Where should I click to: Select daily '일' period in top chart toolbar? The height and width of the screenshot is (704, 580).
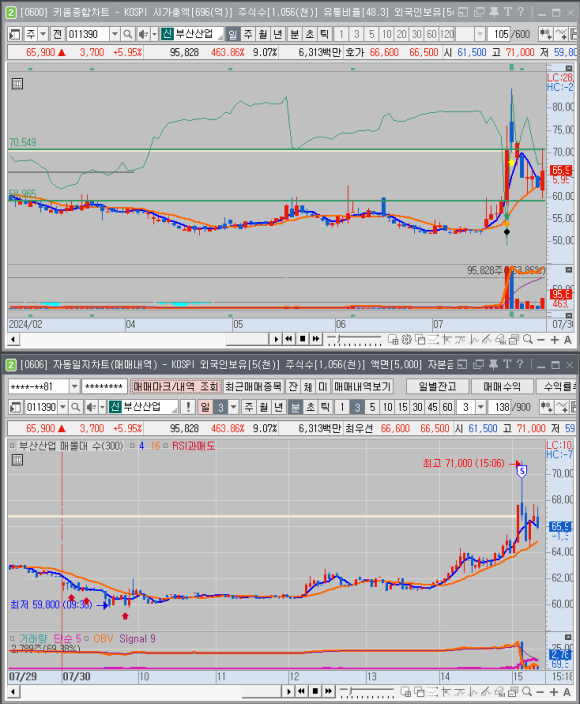(233, 34)
